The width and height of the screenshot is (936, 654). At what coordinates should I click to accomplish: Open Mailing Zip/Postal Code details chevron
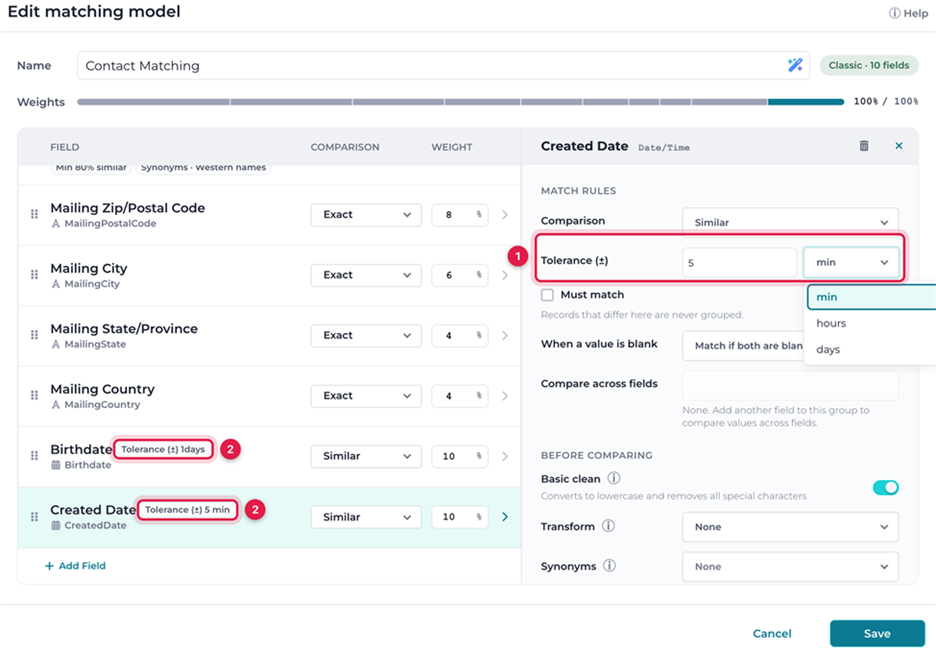point(505,215)
